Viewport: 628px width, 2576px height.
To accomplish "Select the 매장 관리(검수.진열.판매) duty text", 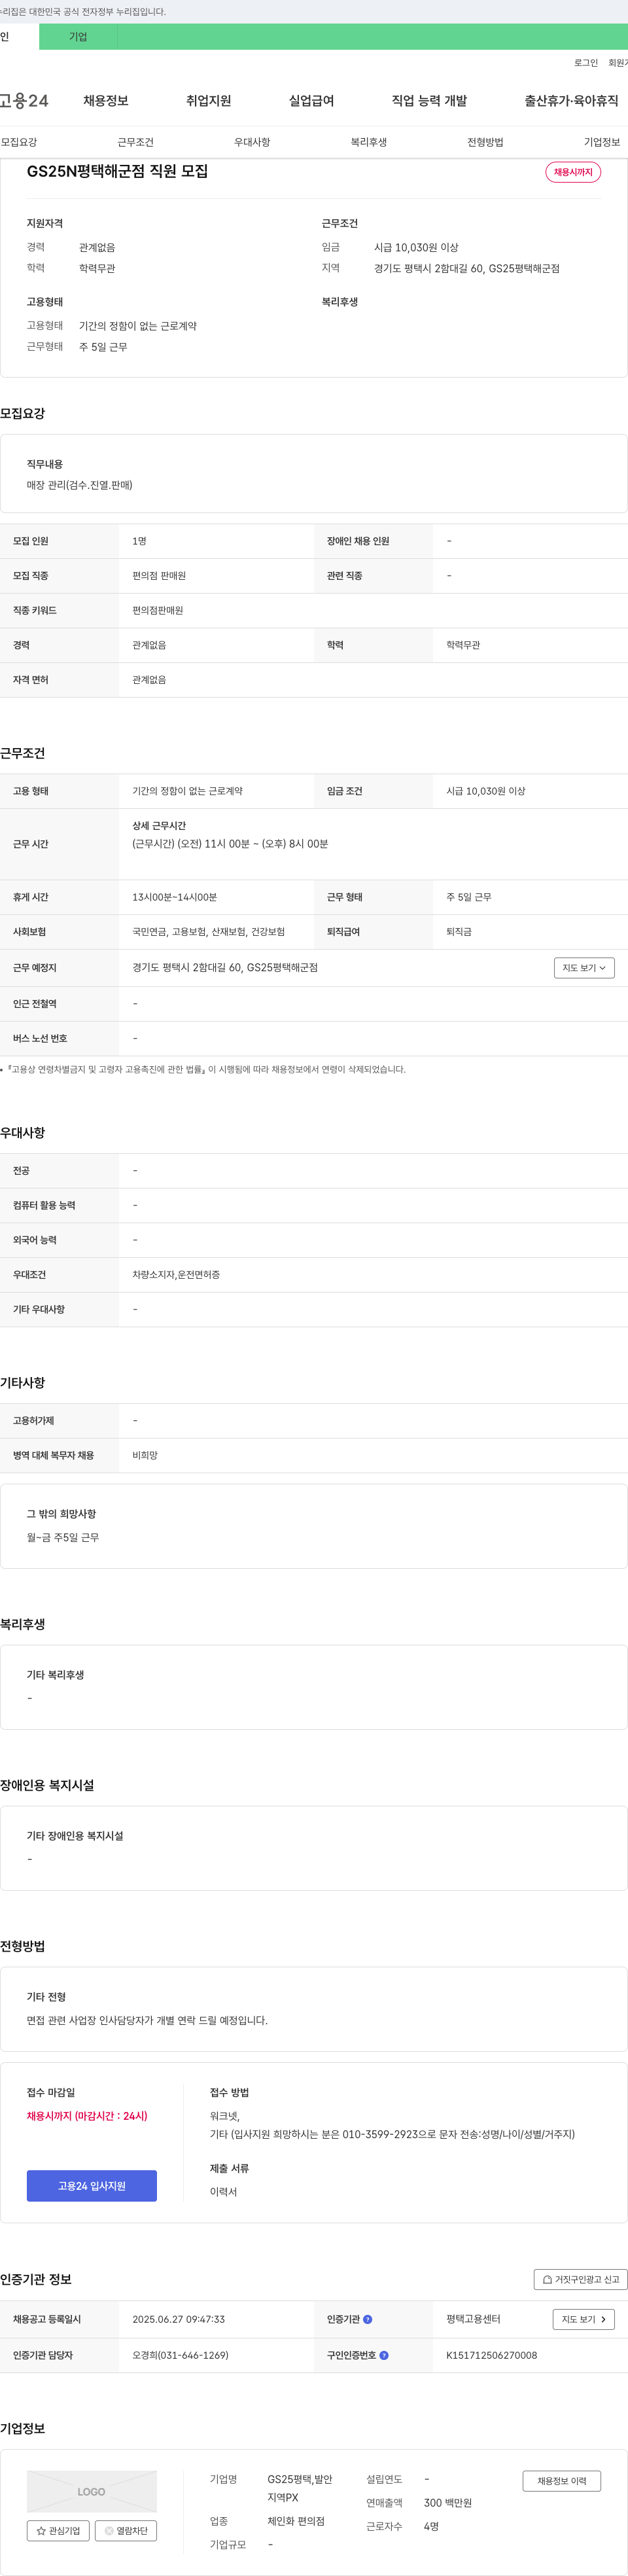I will (x=79, y=485).
